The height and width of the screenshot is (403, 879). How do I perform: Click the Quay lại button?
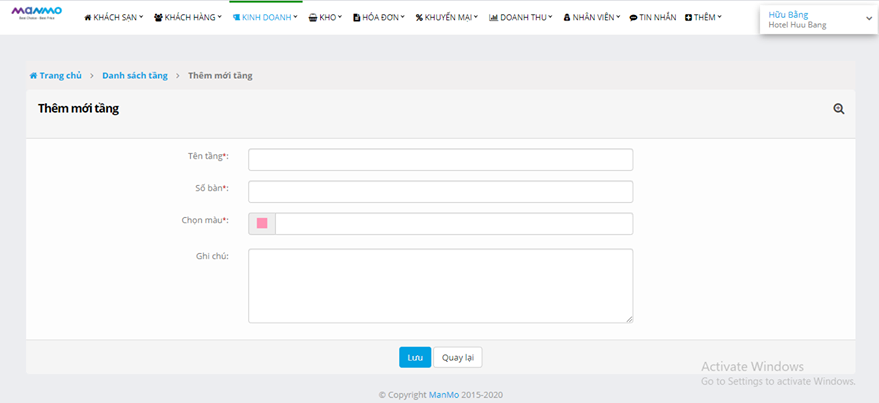[x=458, y=357]
